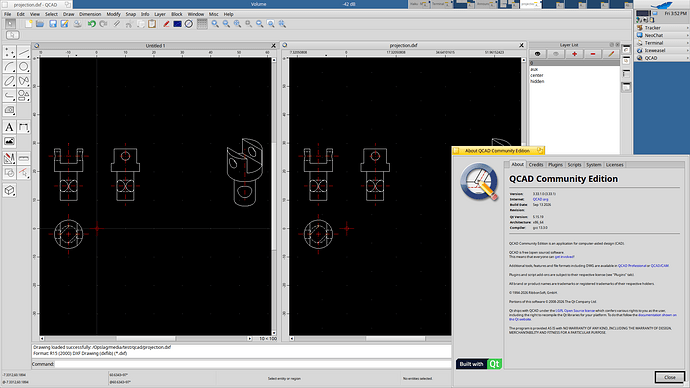Viewport: 690px width, 388px height.
Task: Toggle the grid display icon
Action: click(202, 24)
